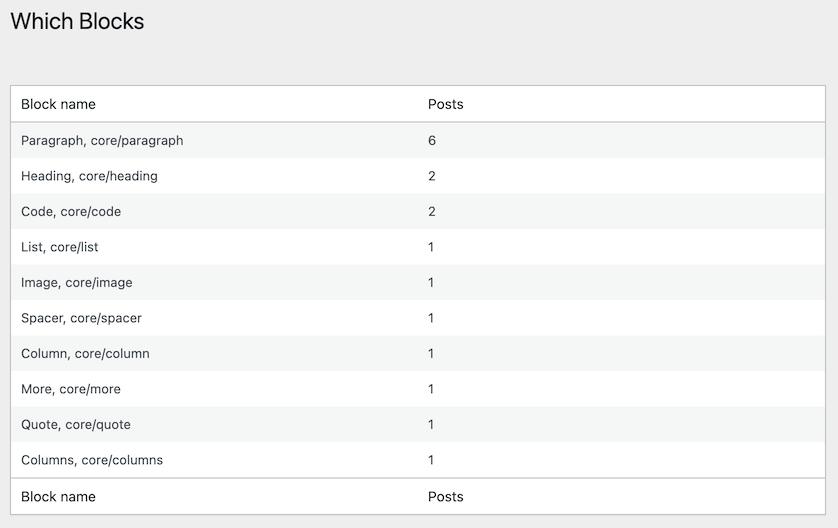Click the post count 2 for Heading
Viewport: 838px width, 528px height.
[x=432, y=176]
